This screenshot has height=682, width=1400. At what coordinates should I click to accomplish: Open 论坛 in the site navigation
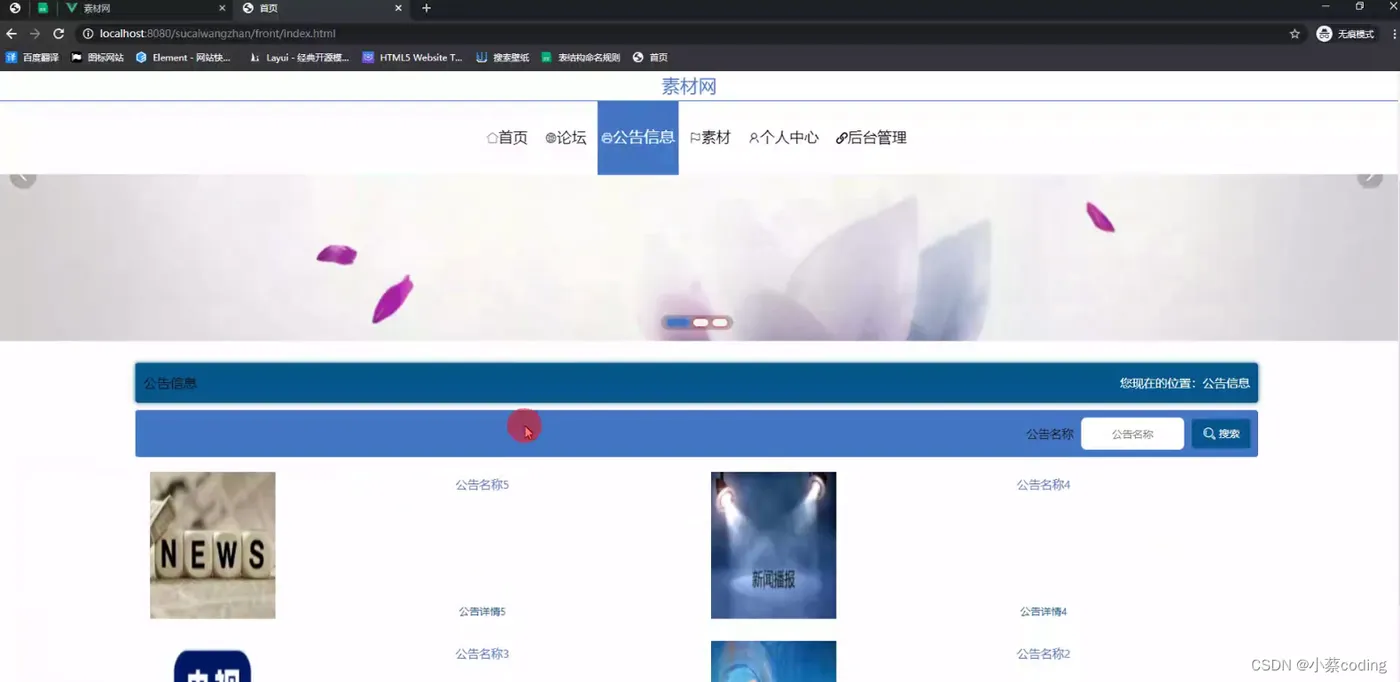[x=566, y=138]
